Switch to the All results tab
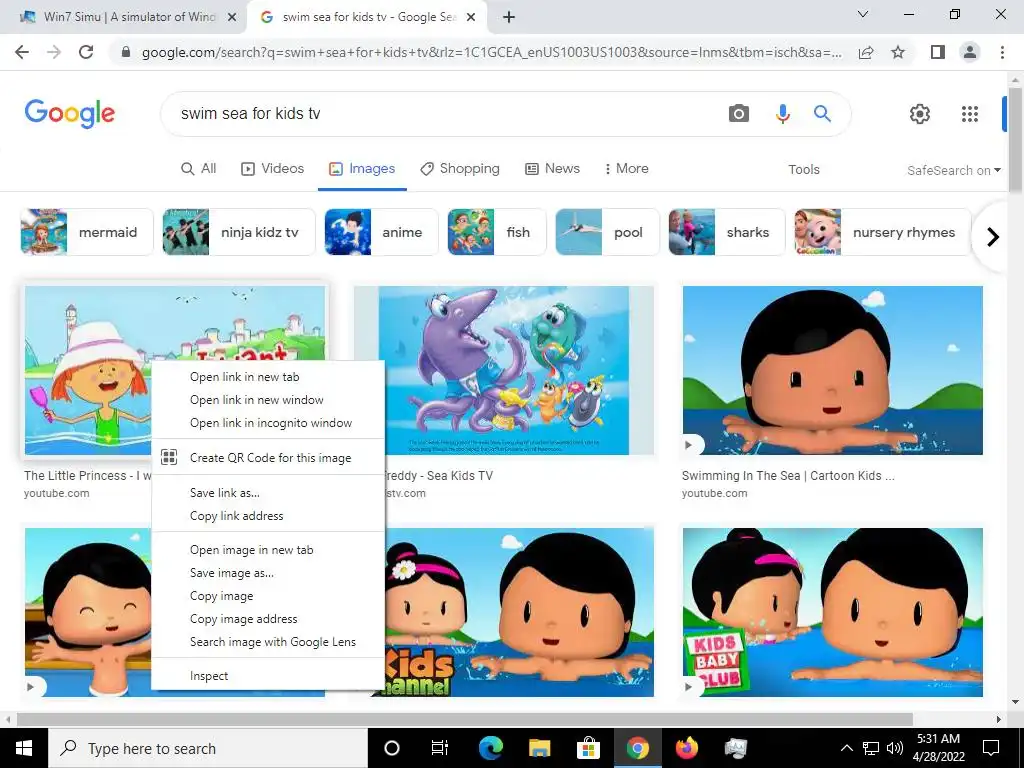The image size is (1024, 768). point(199,168)
